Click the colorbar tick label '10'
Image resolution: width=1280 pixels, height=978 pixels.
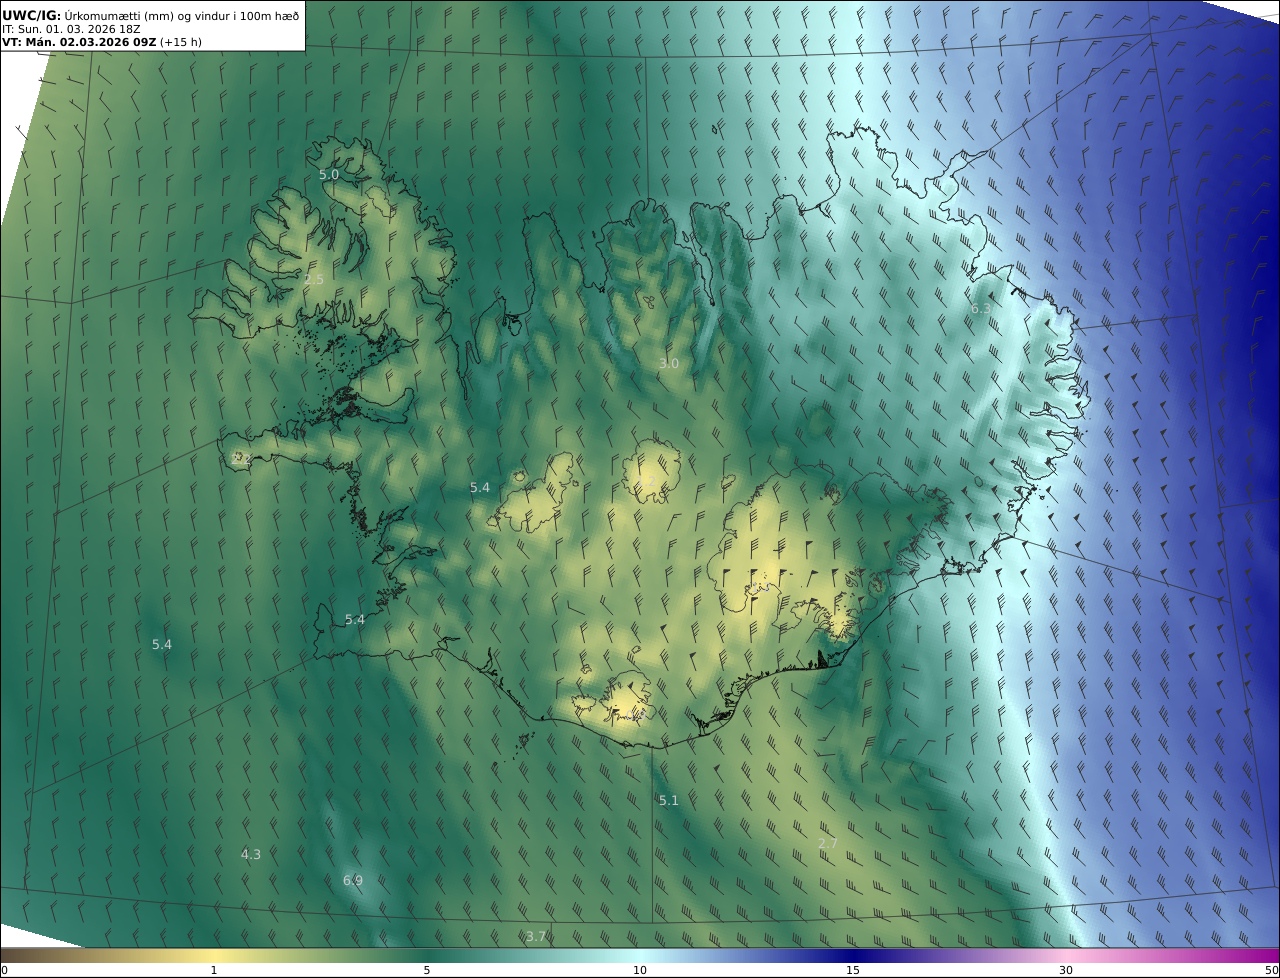[x=640, y=970]
